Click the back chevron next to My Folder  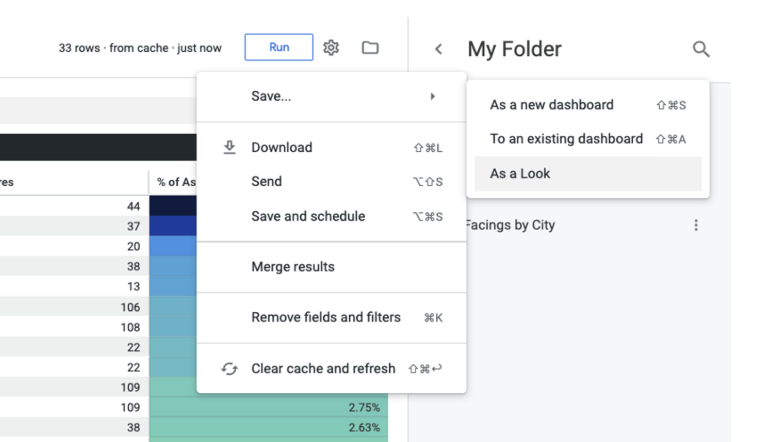(438, 49)
